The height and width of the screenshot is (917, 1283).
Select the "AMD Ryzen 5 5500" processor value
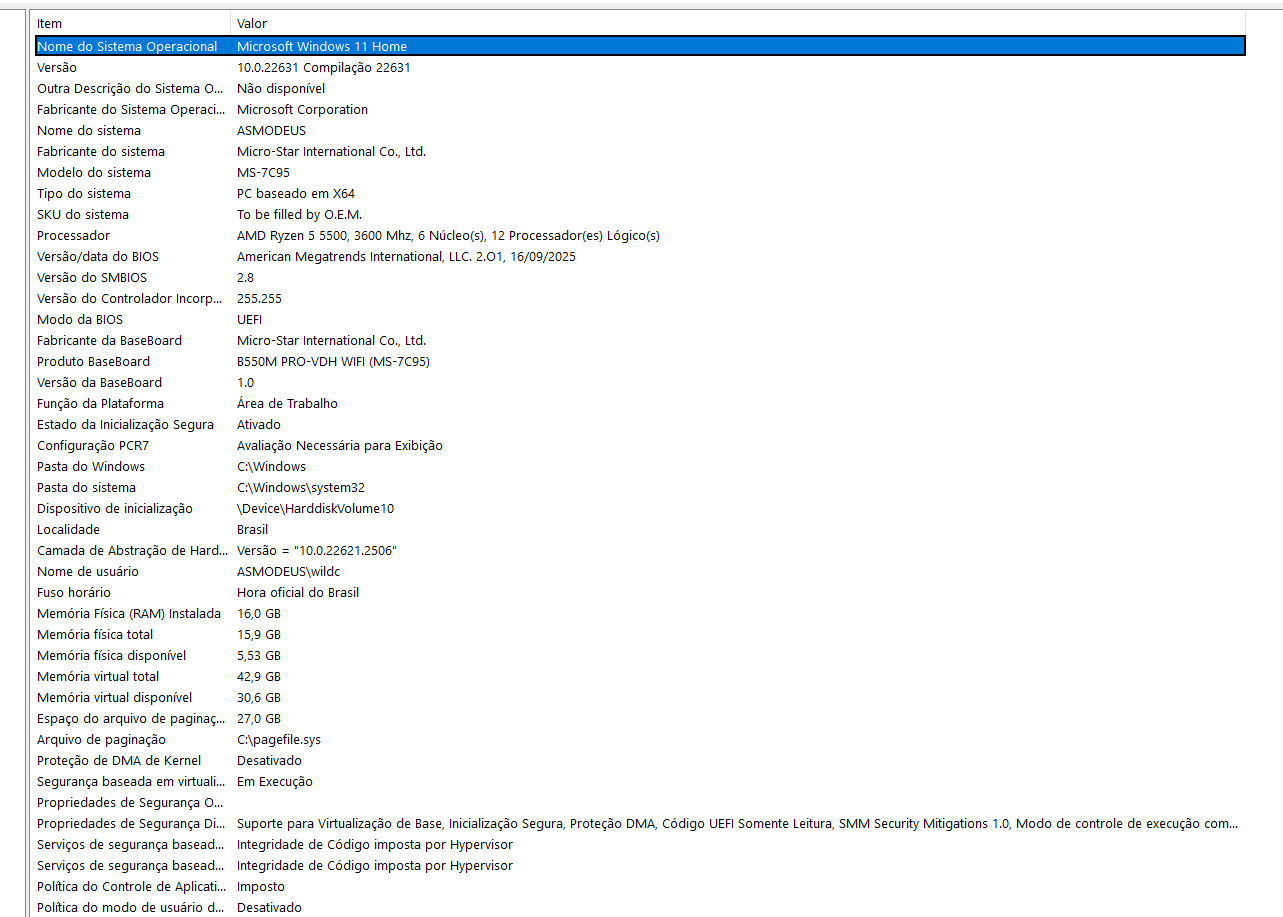click(448, 235)
